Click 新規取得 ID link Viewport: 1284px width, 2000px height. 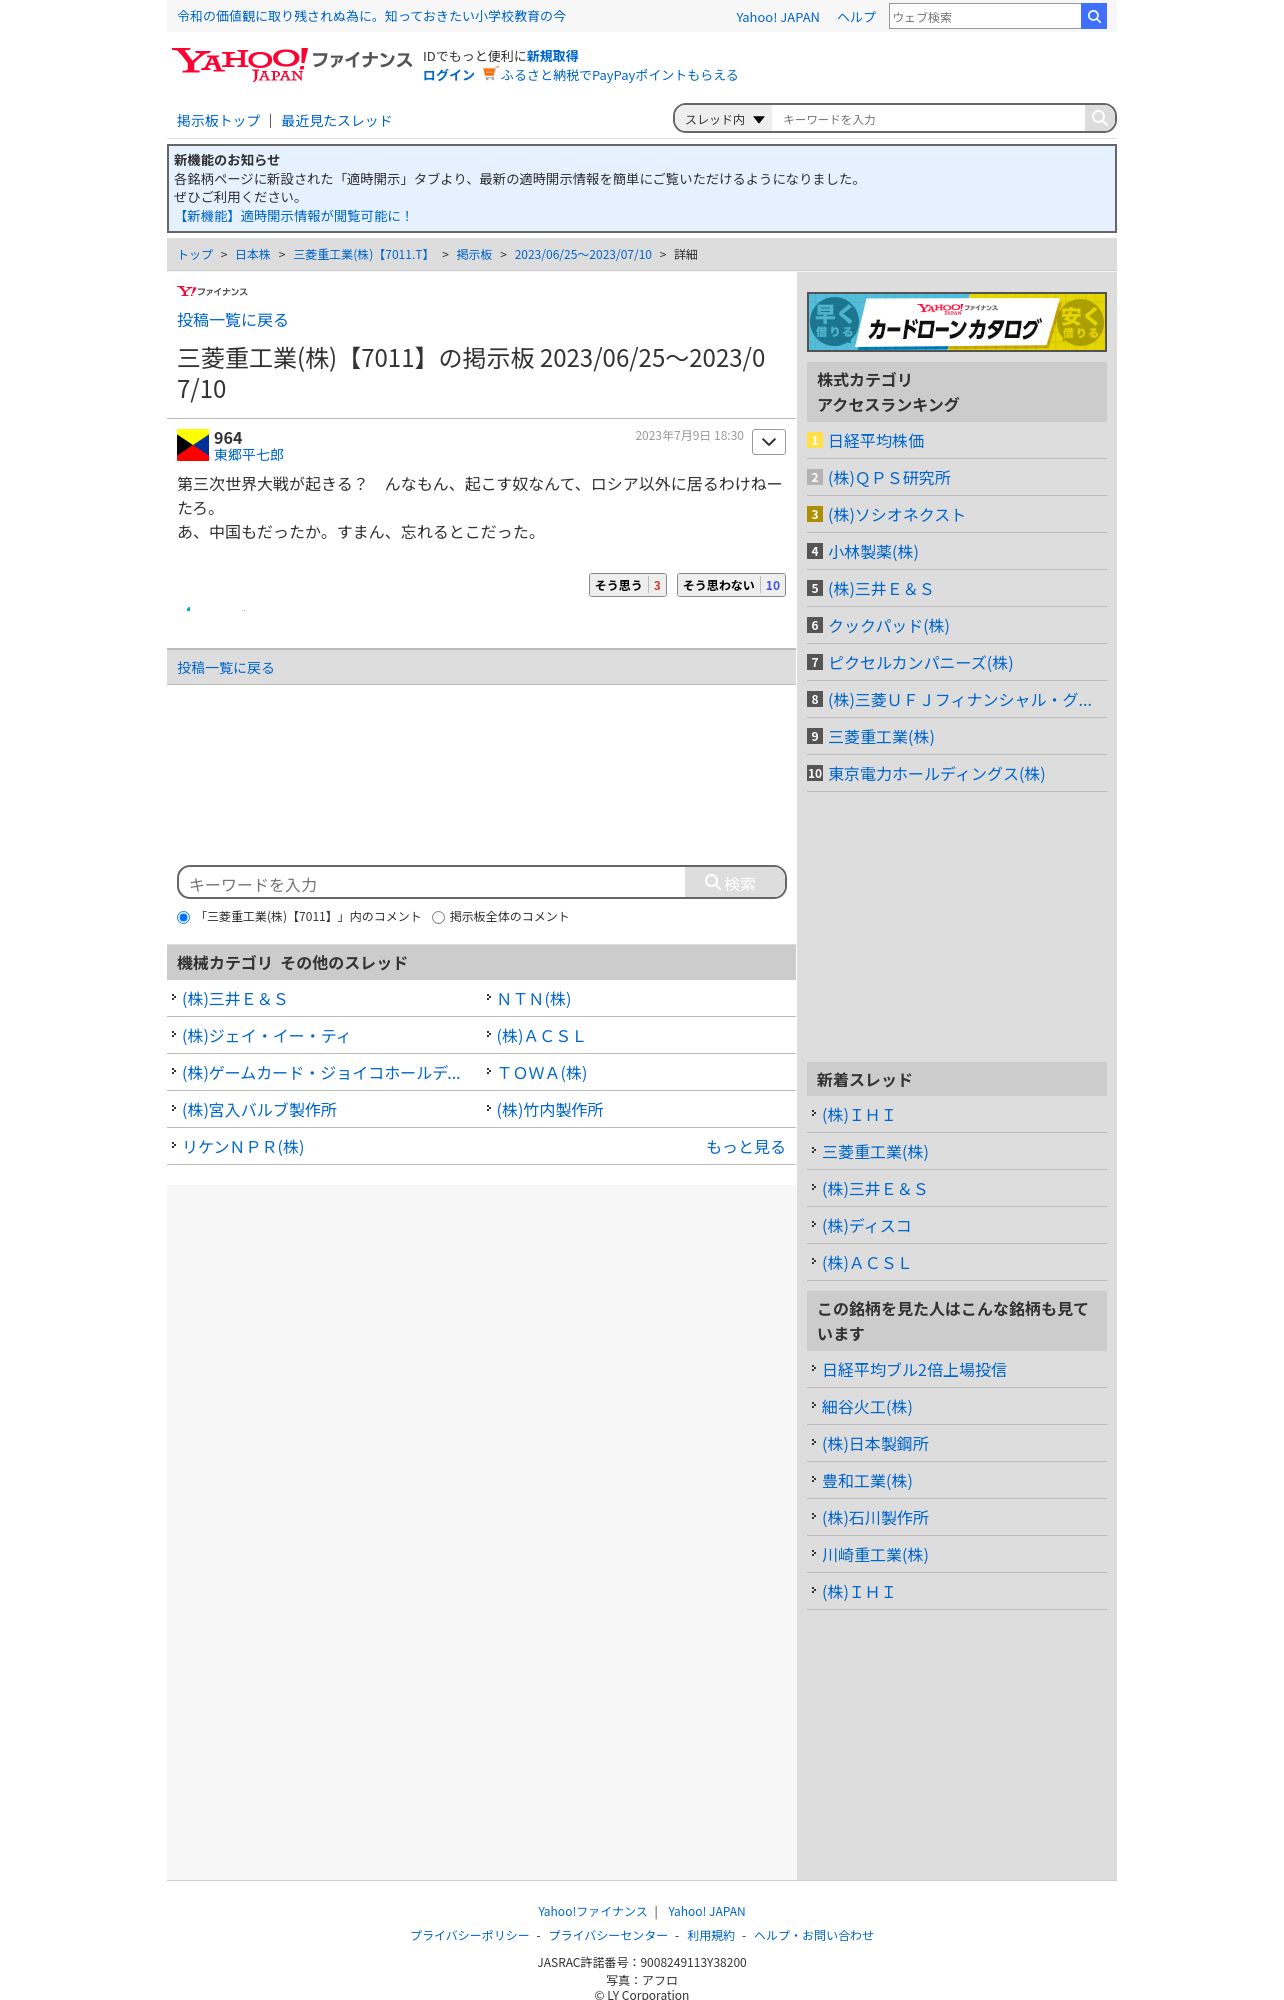(x=552, y=56)
